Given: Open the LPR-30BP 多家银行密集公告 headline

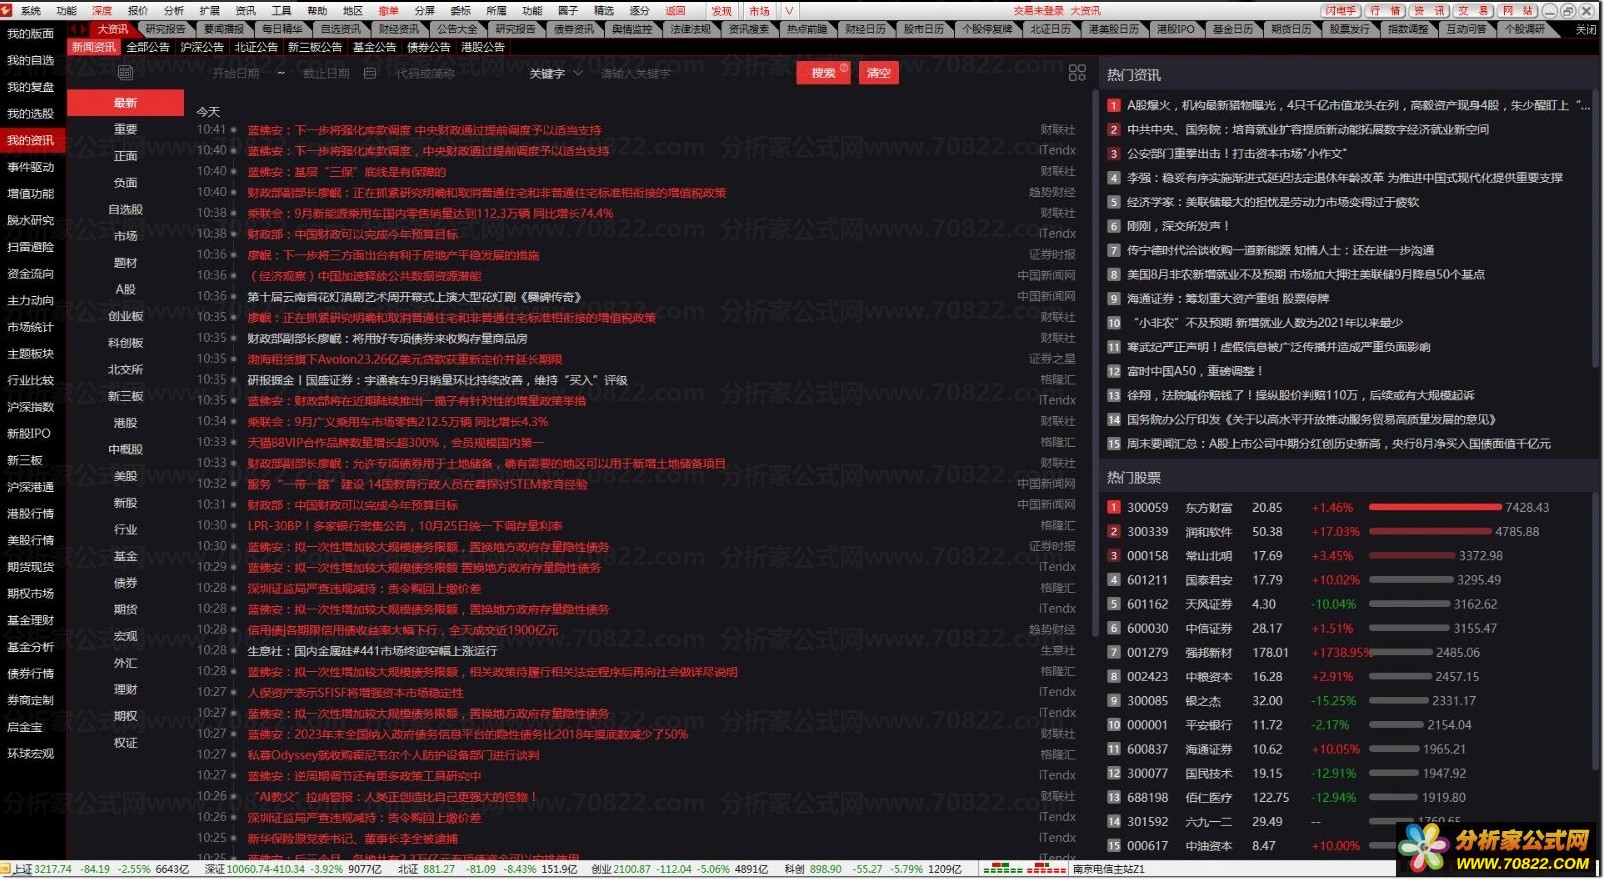Looking at the screenshot, I should click(x=405, y=526).
